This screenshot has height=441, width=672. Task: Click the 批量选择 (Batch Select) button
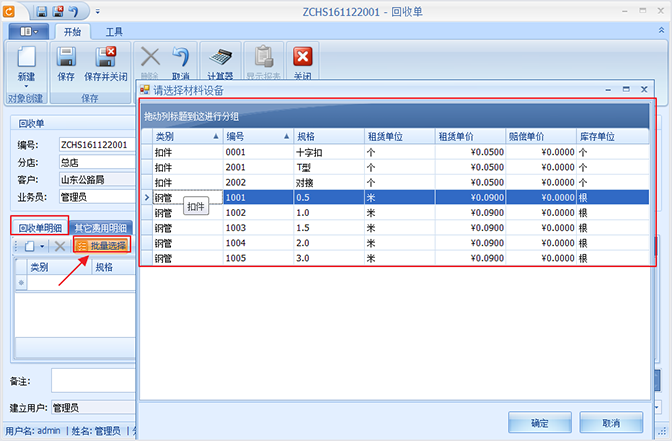pyautogui.click(x=102, y=245)
